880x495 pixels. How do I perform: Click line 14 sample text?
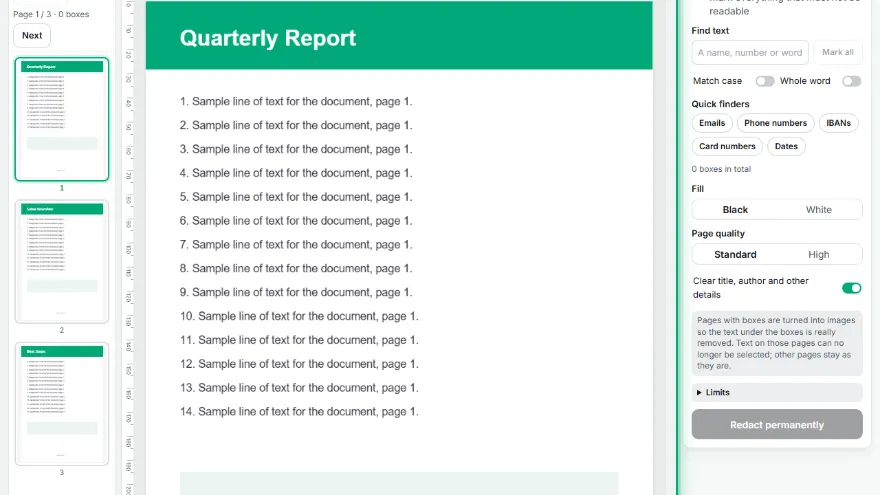299,411
